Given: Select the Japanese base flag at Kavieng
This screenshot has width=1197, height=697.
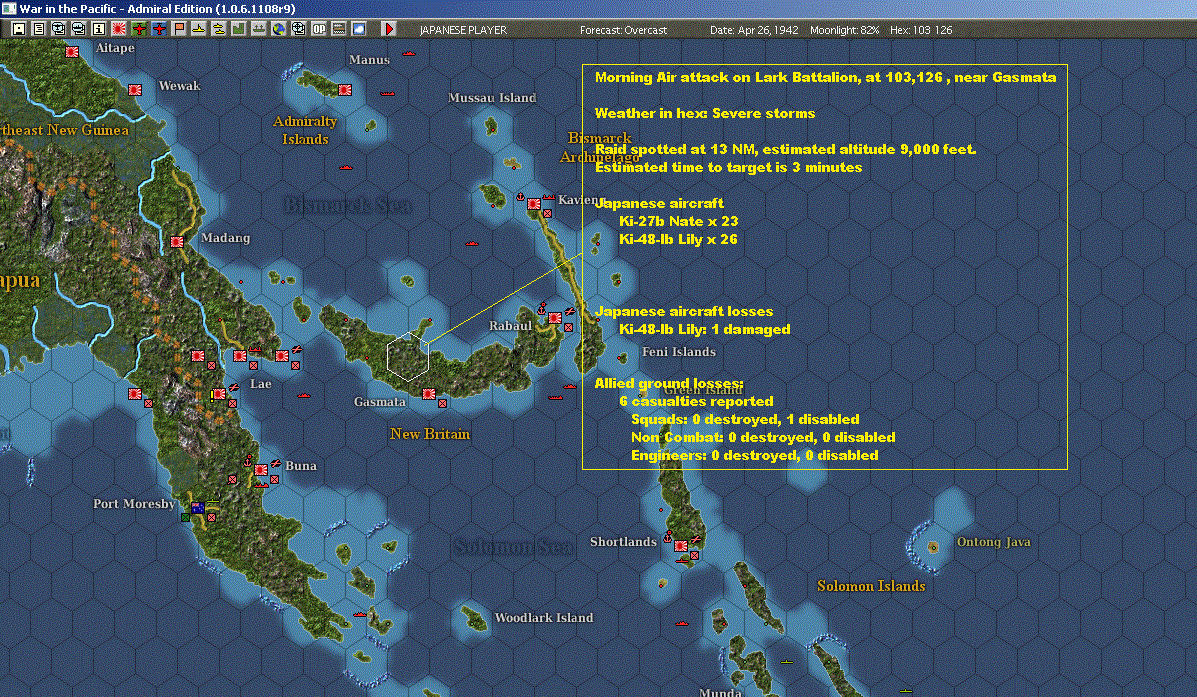Looking at the screenshot, I should pos(534,204).
